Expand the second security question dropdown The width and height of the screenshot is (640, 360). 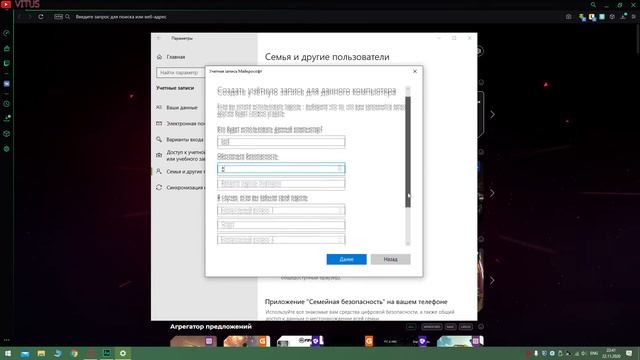[x=281, y=240]
